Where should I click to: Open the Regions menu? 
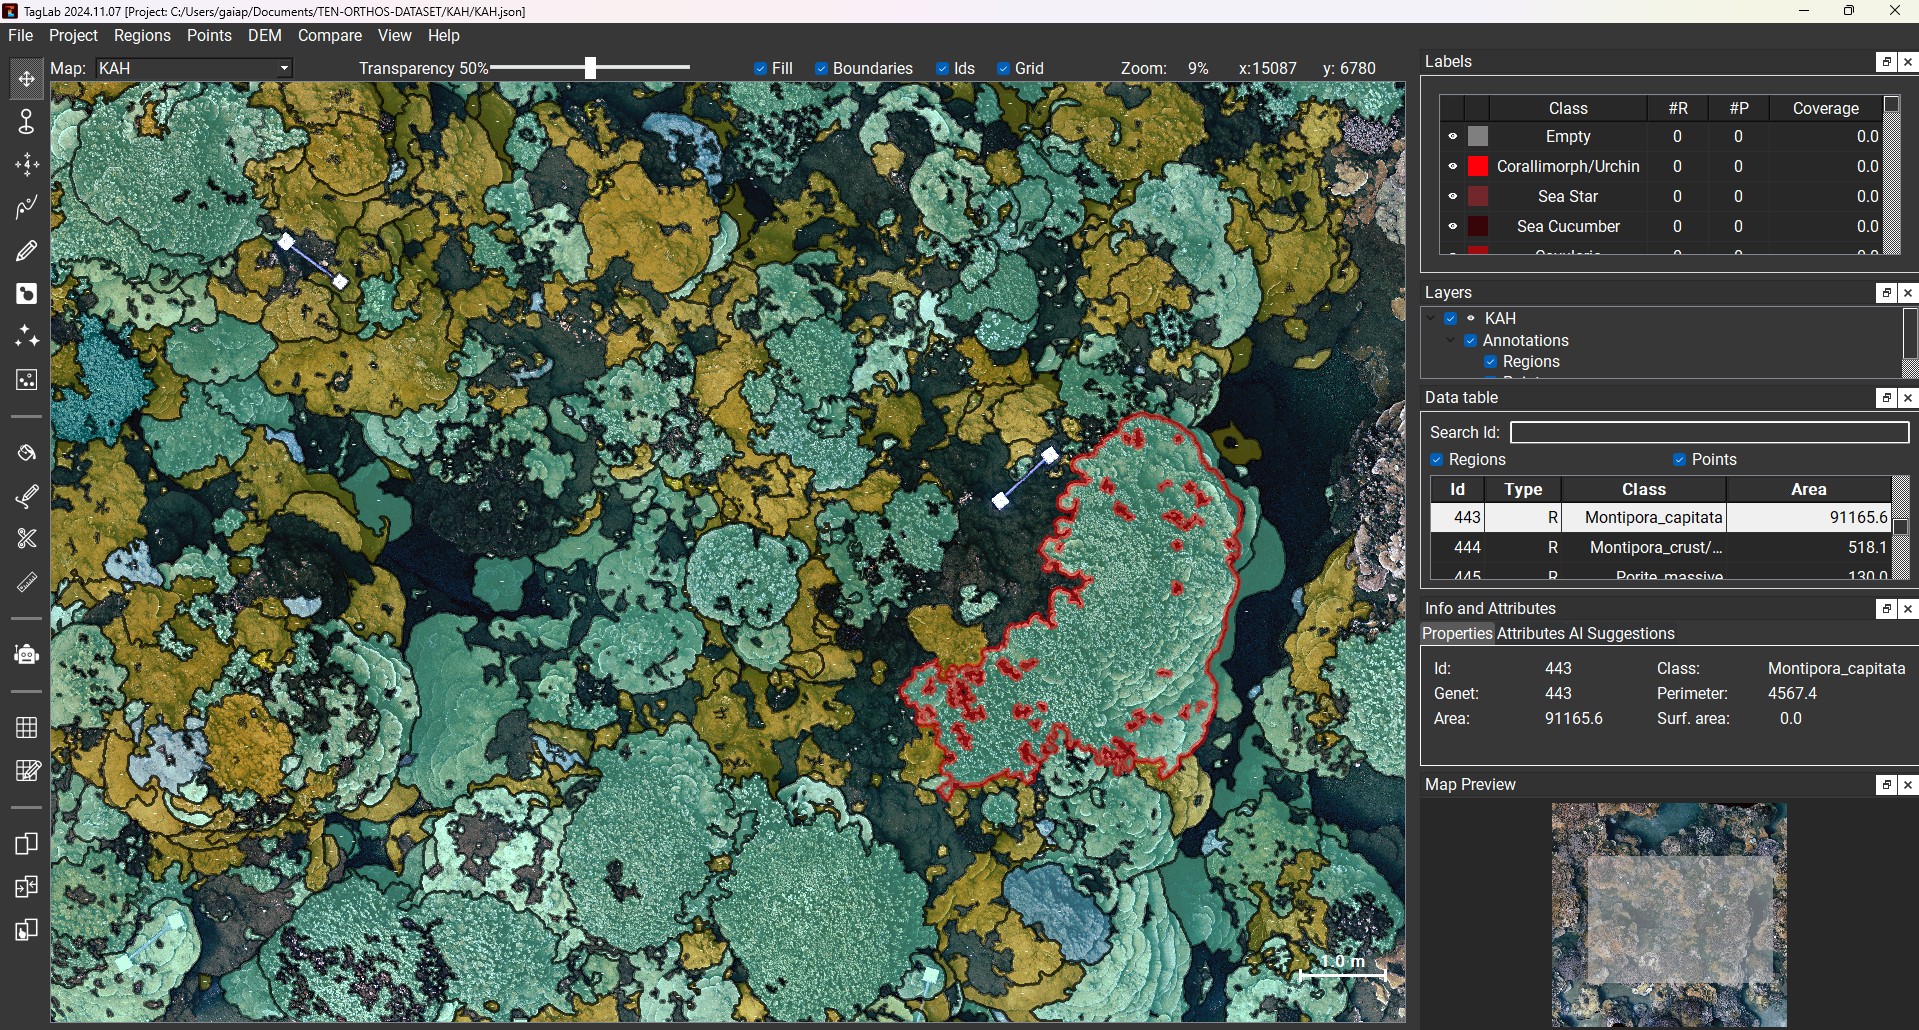pos(142,36)
